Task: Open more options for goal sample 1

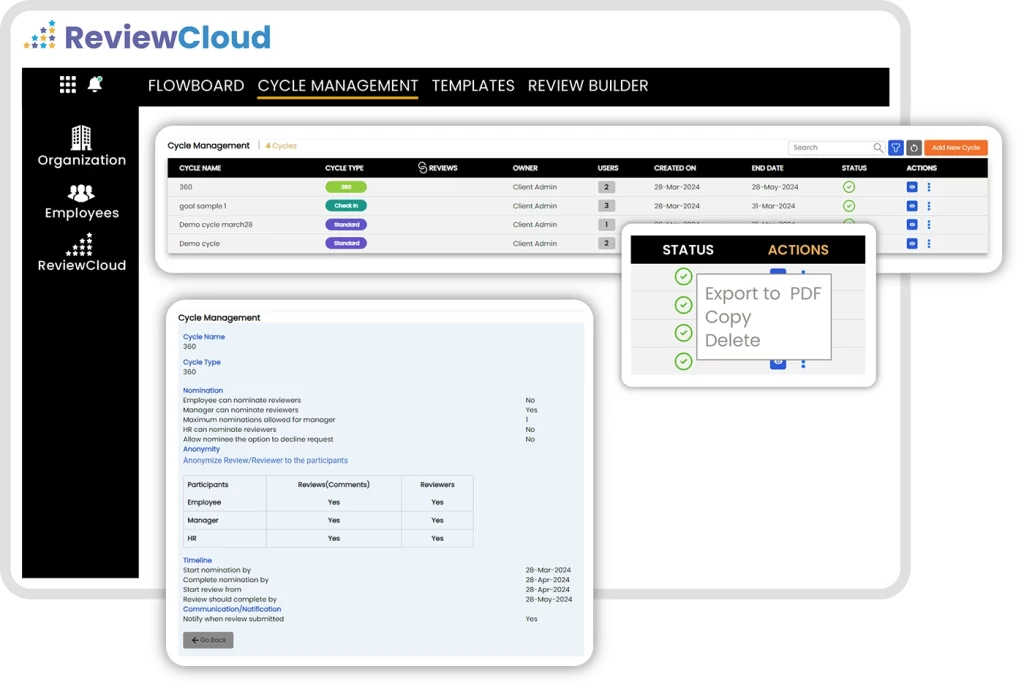Action: tap(929, 206)
